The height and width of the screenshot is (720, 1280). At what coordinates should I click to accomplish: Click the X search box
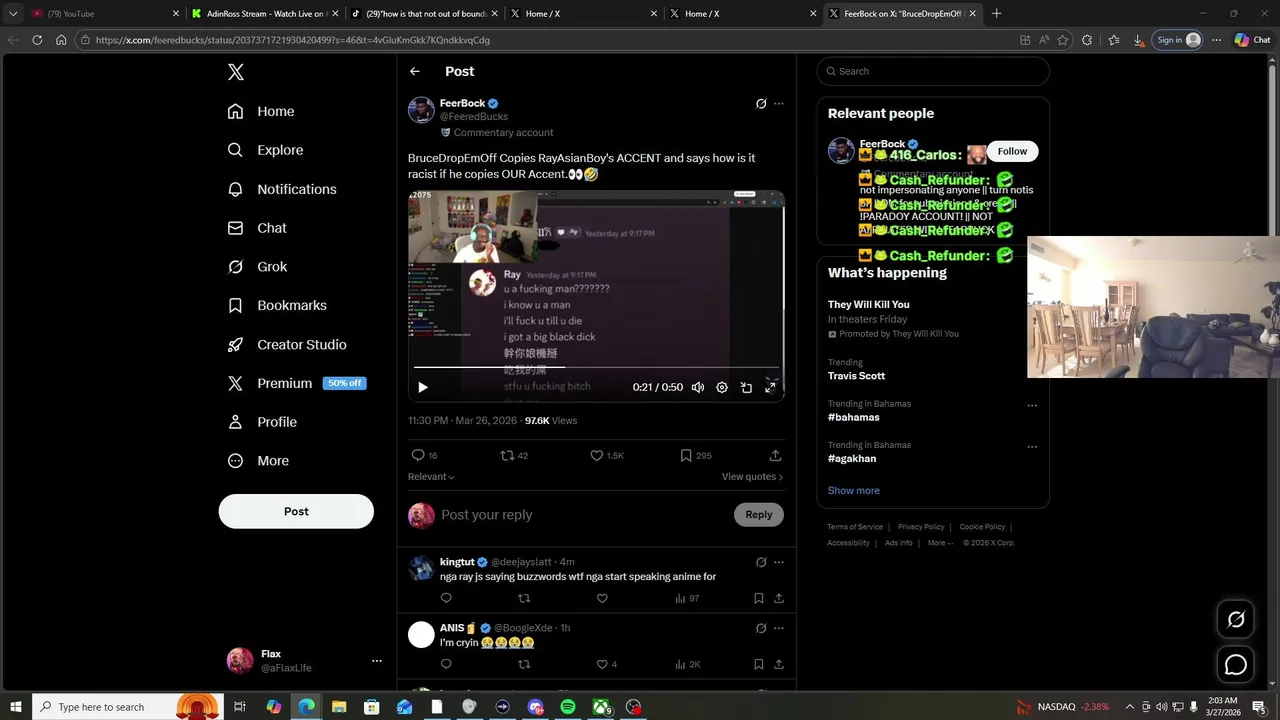[x=933, y=71]
